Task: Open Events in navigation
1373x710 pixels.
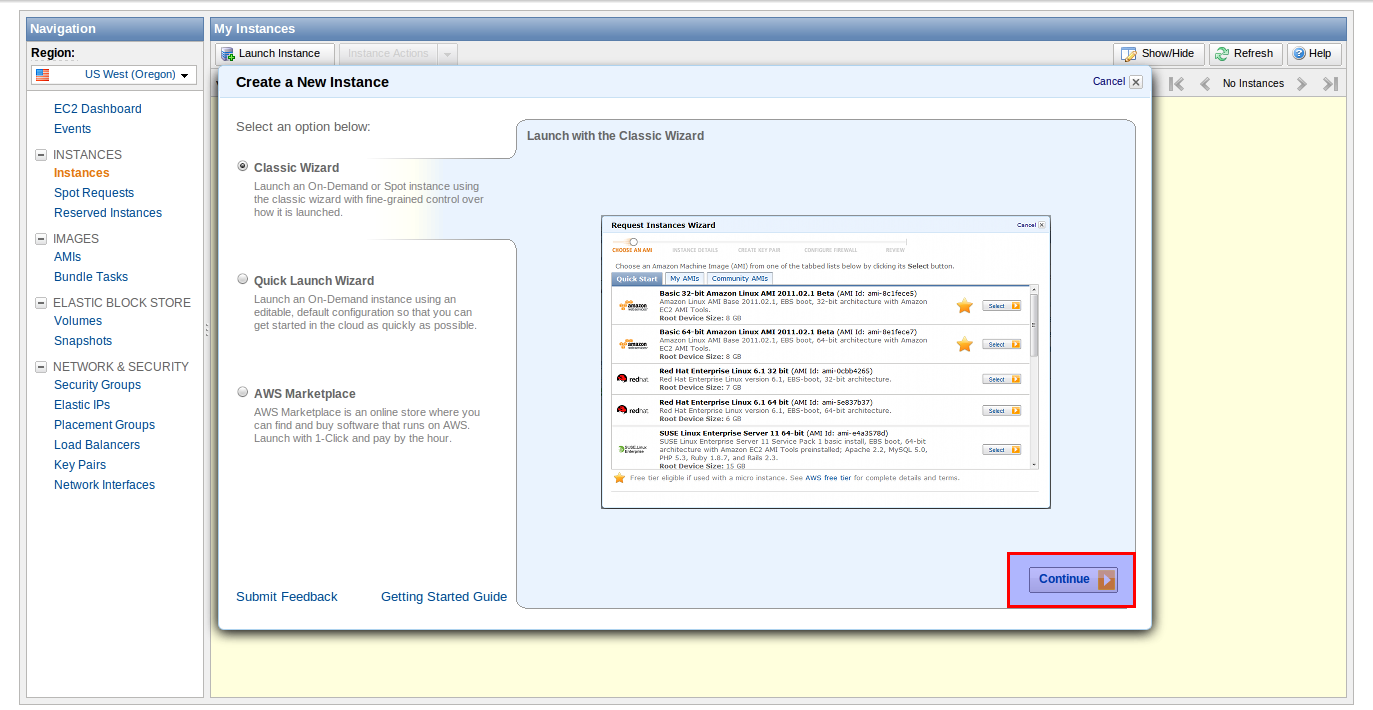Action: click(x=72, y=129)
